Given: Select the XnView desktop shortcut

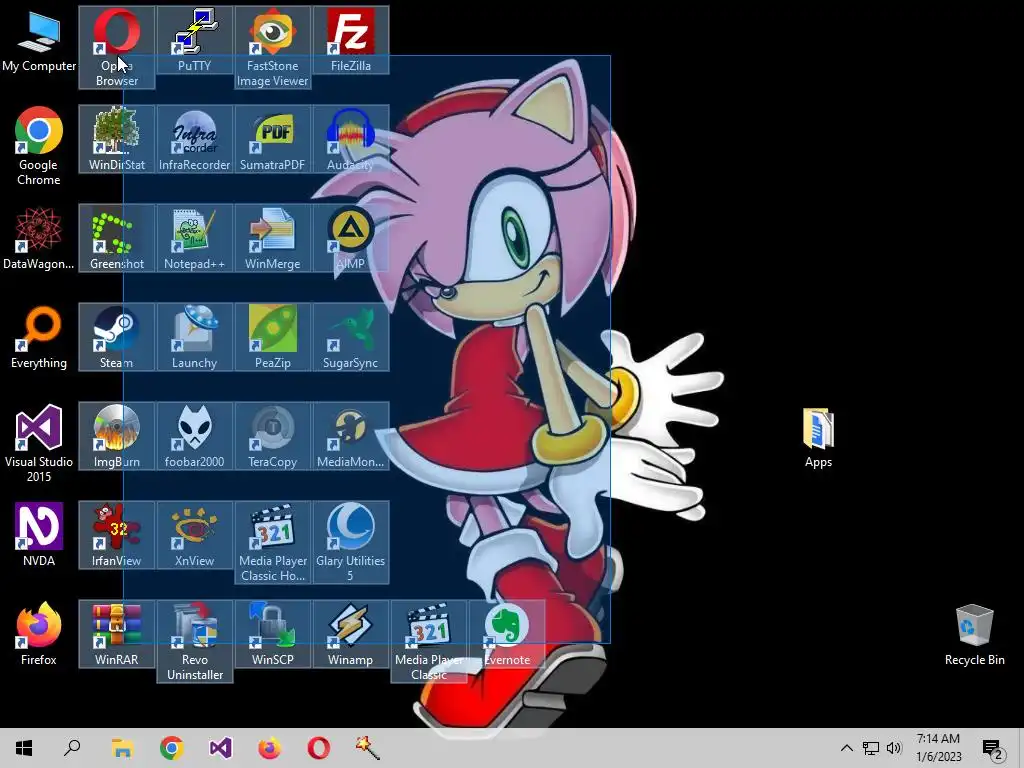Looking at the screenshot, I should pyautogui.click(x=195, y=536).
